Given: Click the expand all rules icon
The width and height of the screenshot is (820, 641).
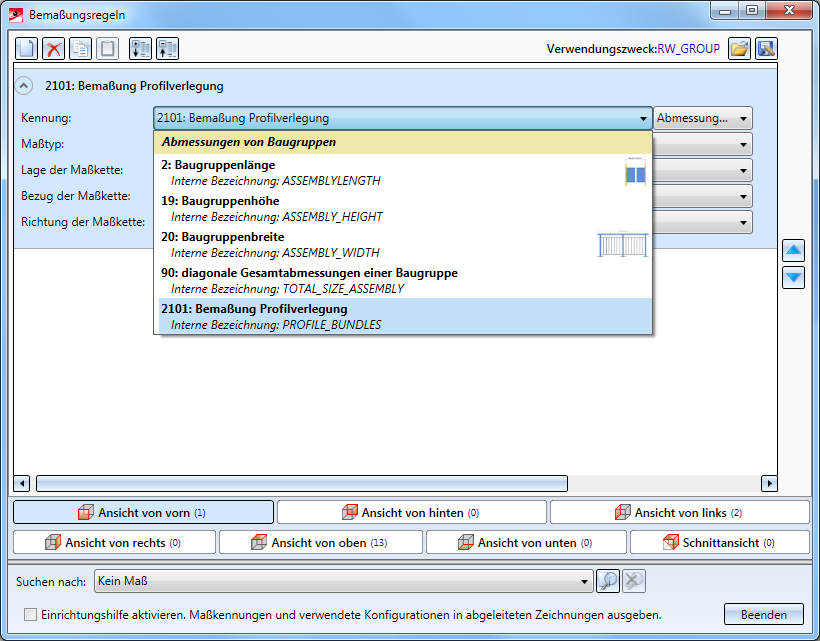Looking at the screenshot, I should pyautogui.click(x=140, y=49).
